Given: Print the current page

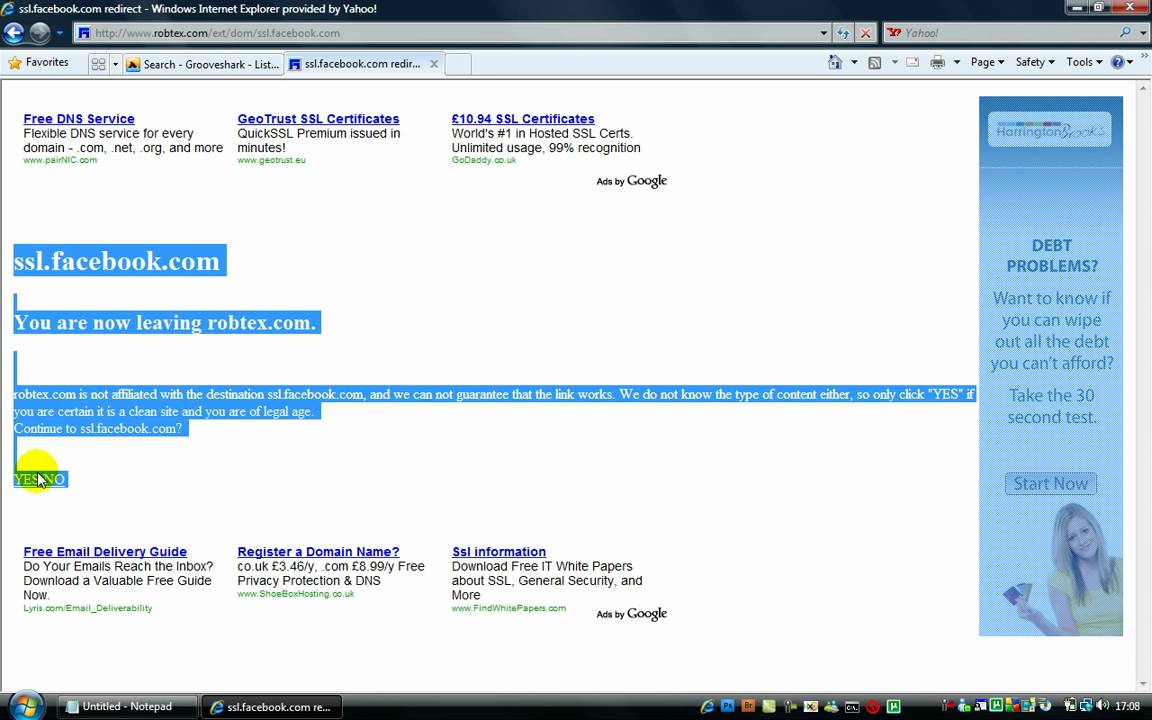Looking at the screenshot, I should [x=937, y=62].
